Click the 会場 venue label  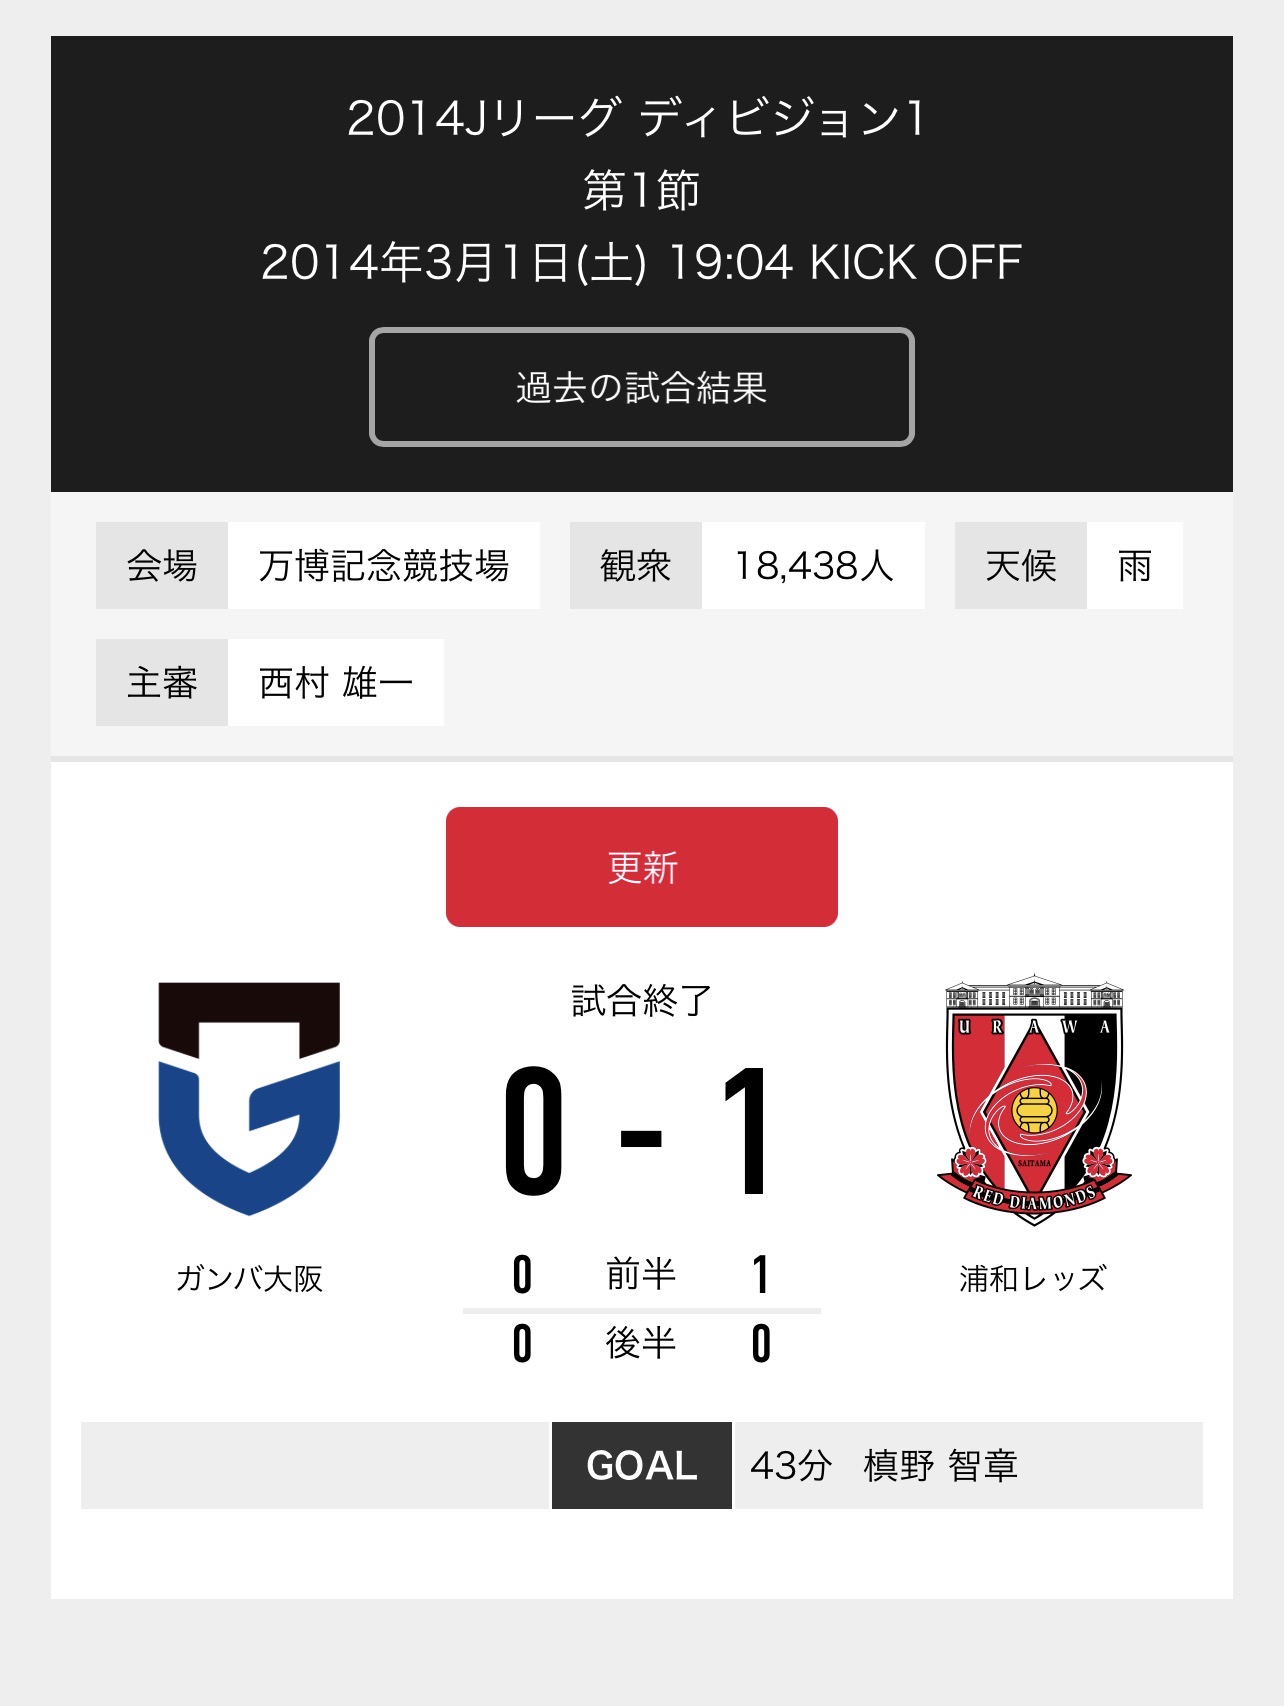click(x=162, y=566)
